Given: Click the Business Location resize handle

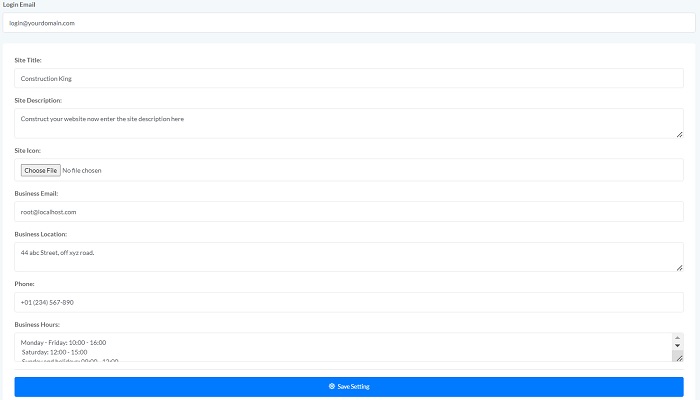Looking at the screenshot, I should 679,267.
